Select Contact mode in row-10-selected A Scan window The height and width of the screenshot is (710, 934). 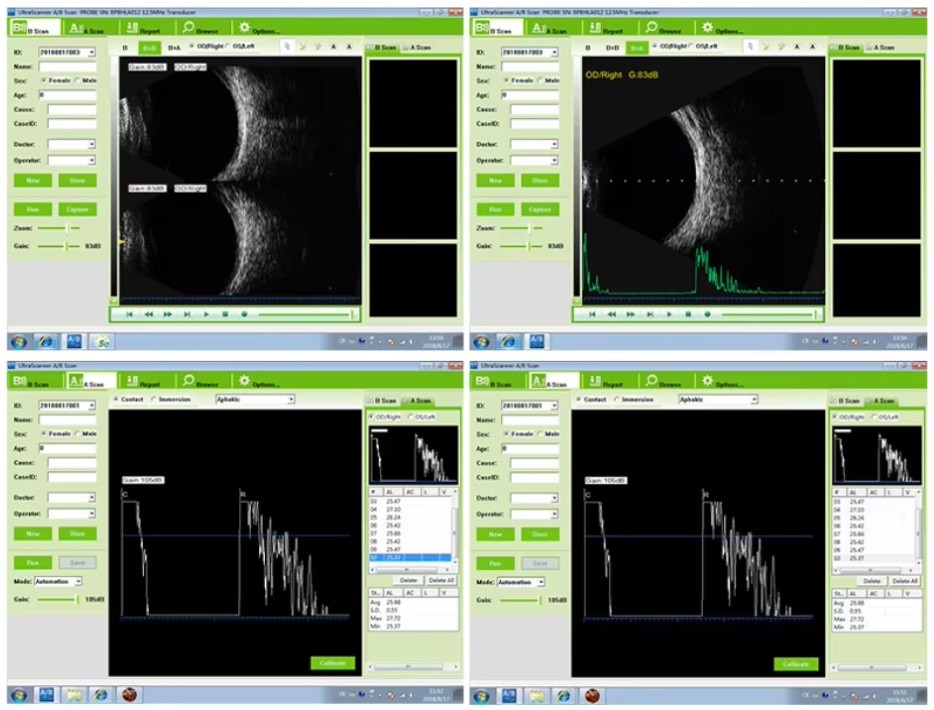(116, 400)
